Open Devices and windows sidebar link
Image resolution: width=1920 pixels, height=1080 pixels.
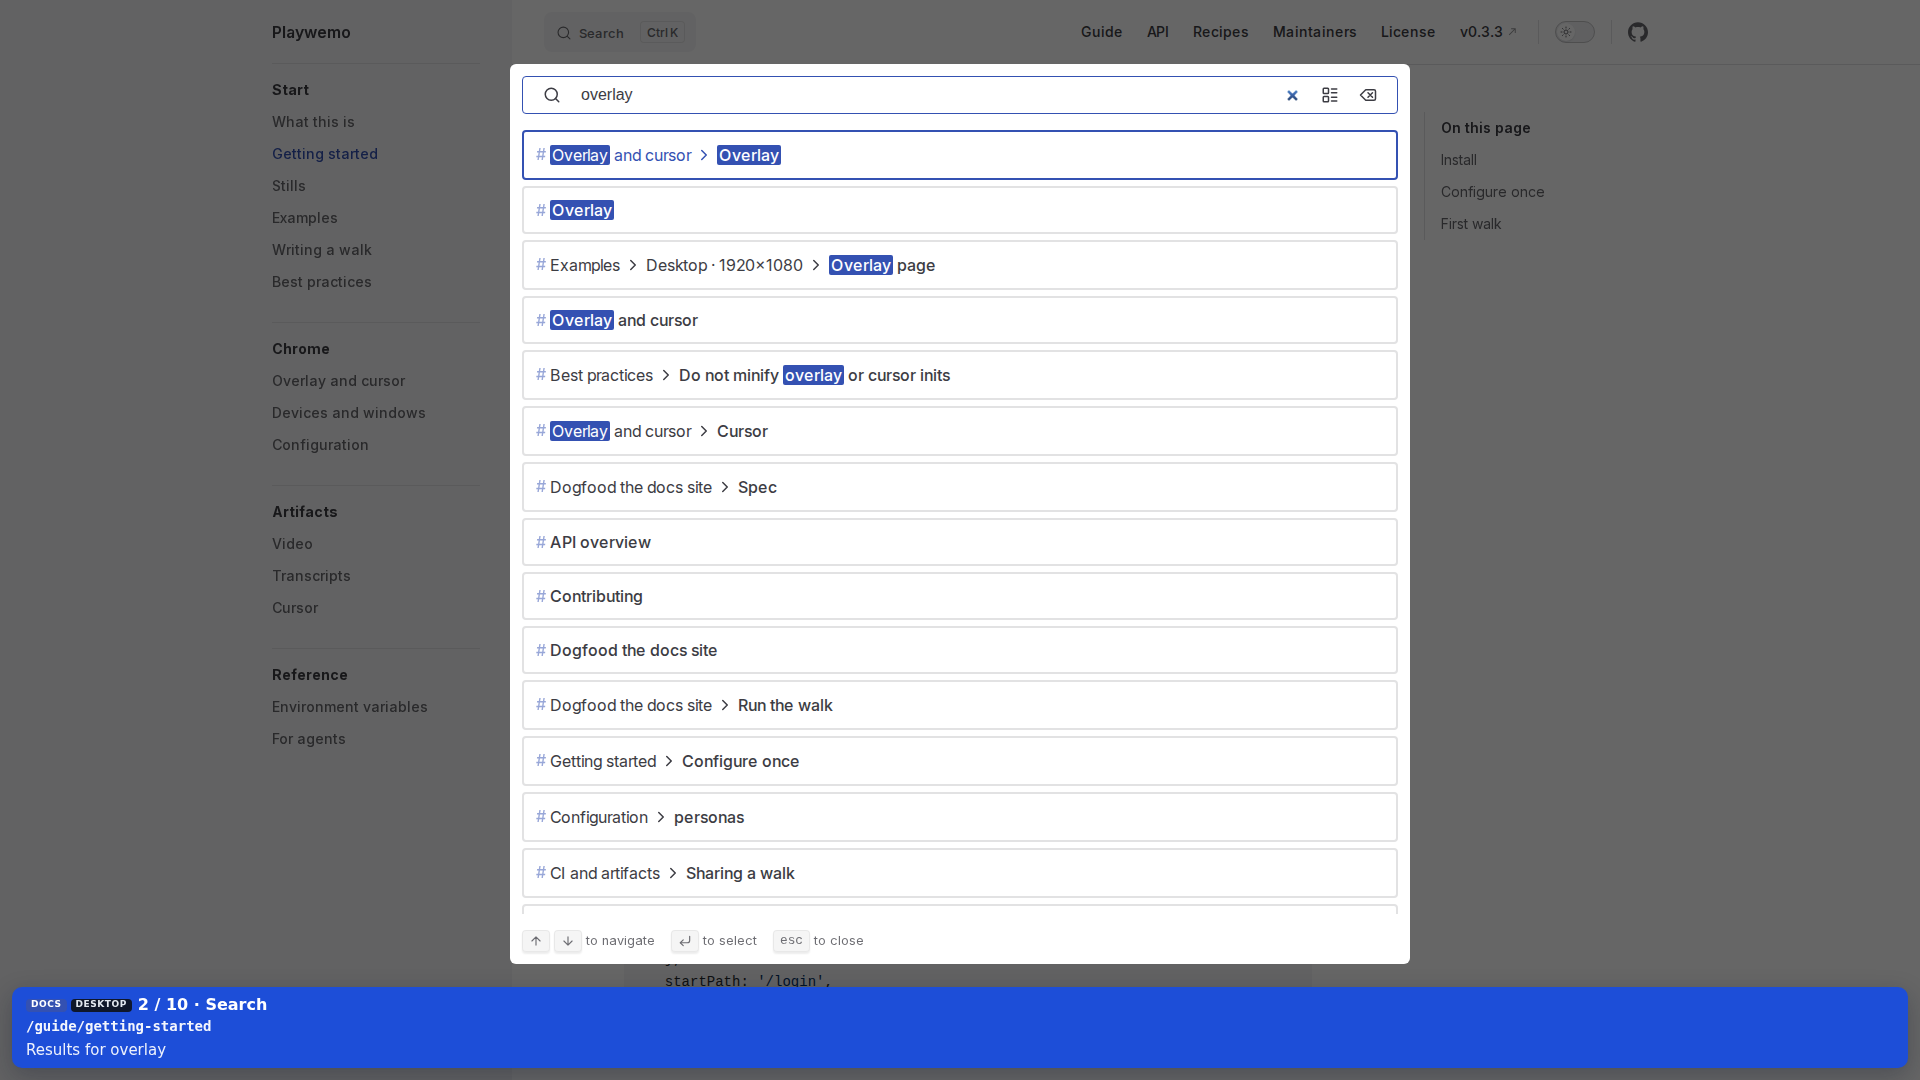349,413
